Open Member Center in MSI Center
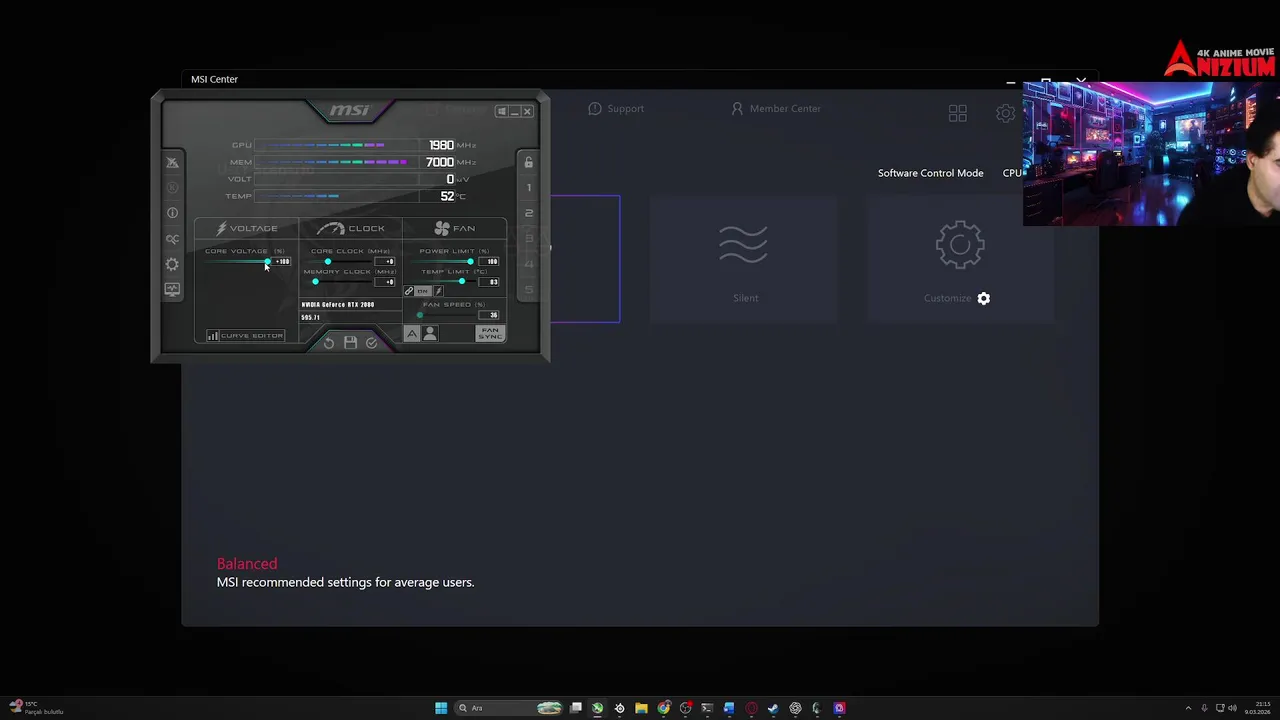Image resolution: width=1280 pixels, height=720 pixels. pyautogui.click(x=776, y=108)
